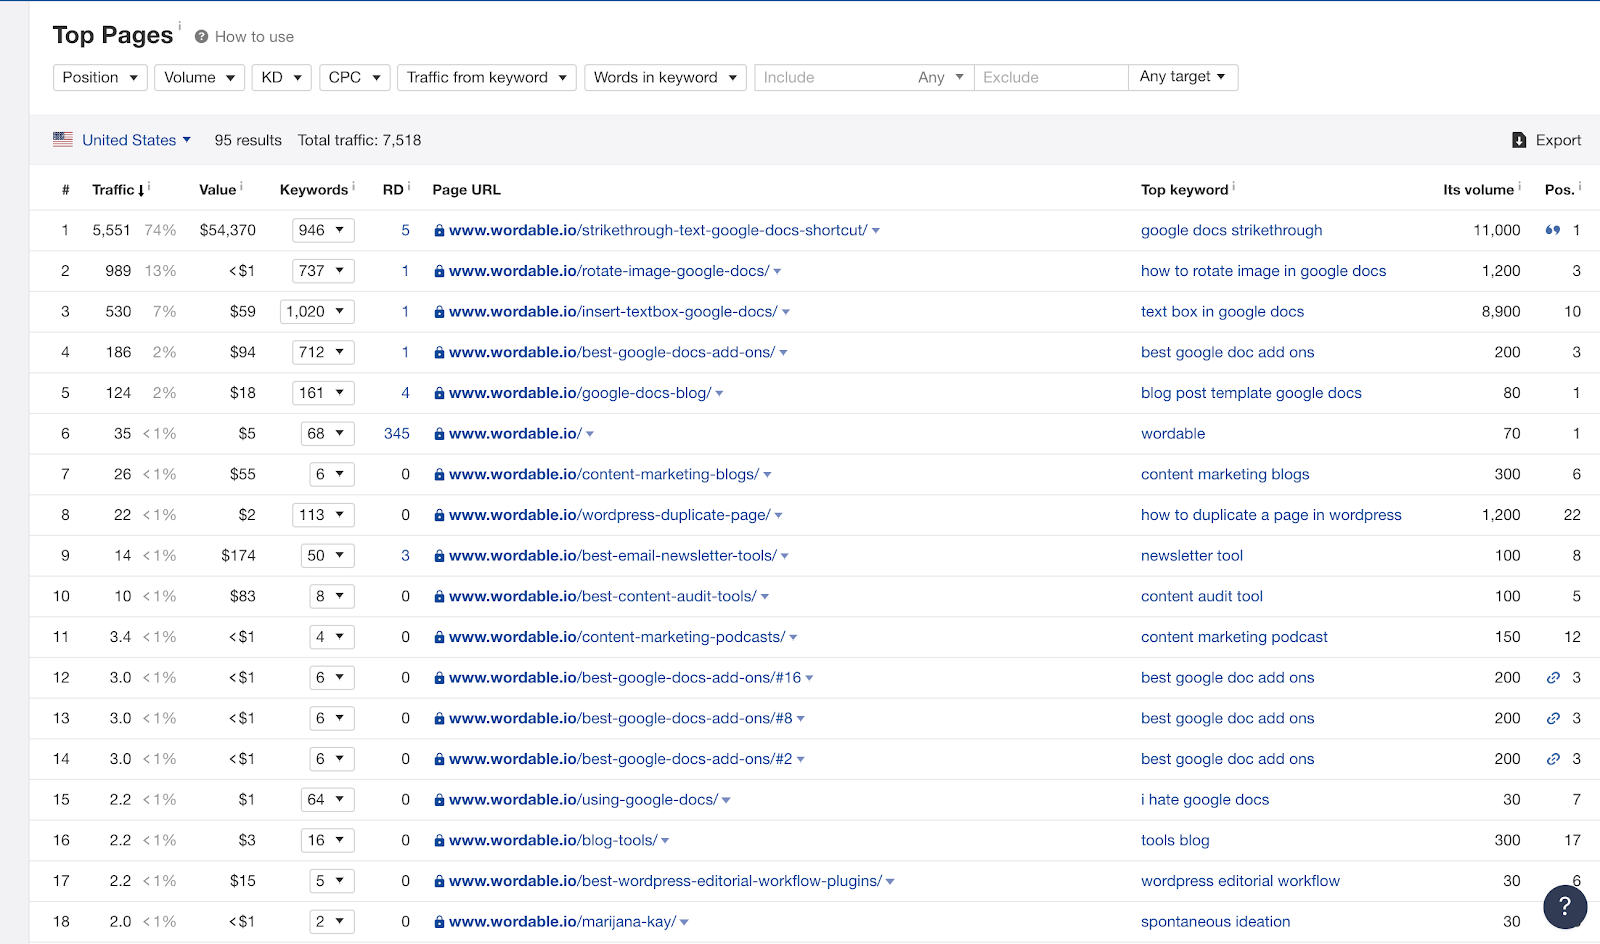Change country from United States
This screenshot has height=944, width=1600.
pos(136,140)
